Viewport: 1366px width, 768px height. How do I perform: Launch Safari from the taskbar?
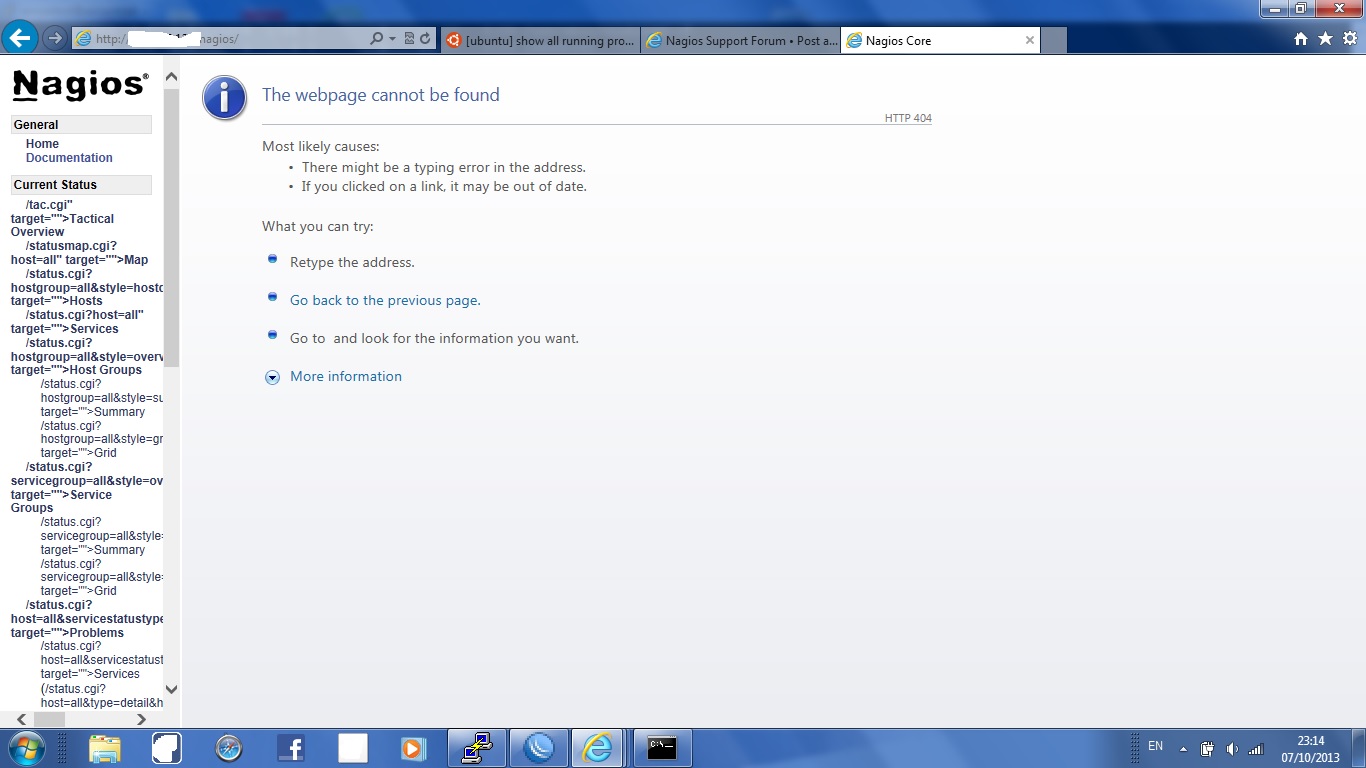229,748
